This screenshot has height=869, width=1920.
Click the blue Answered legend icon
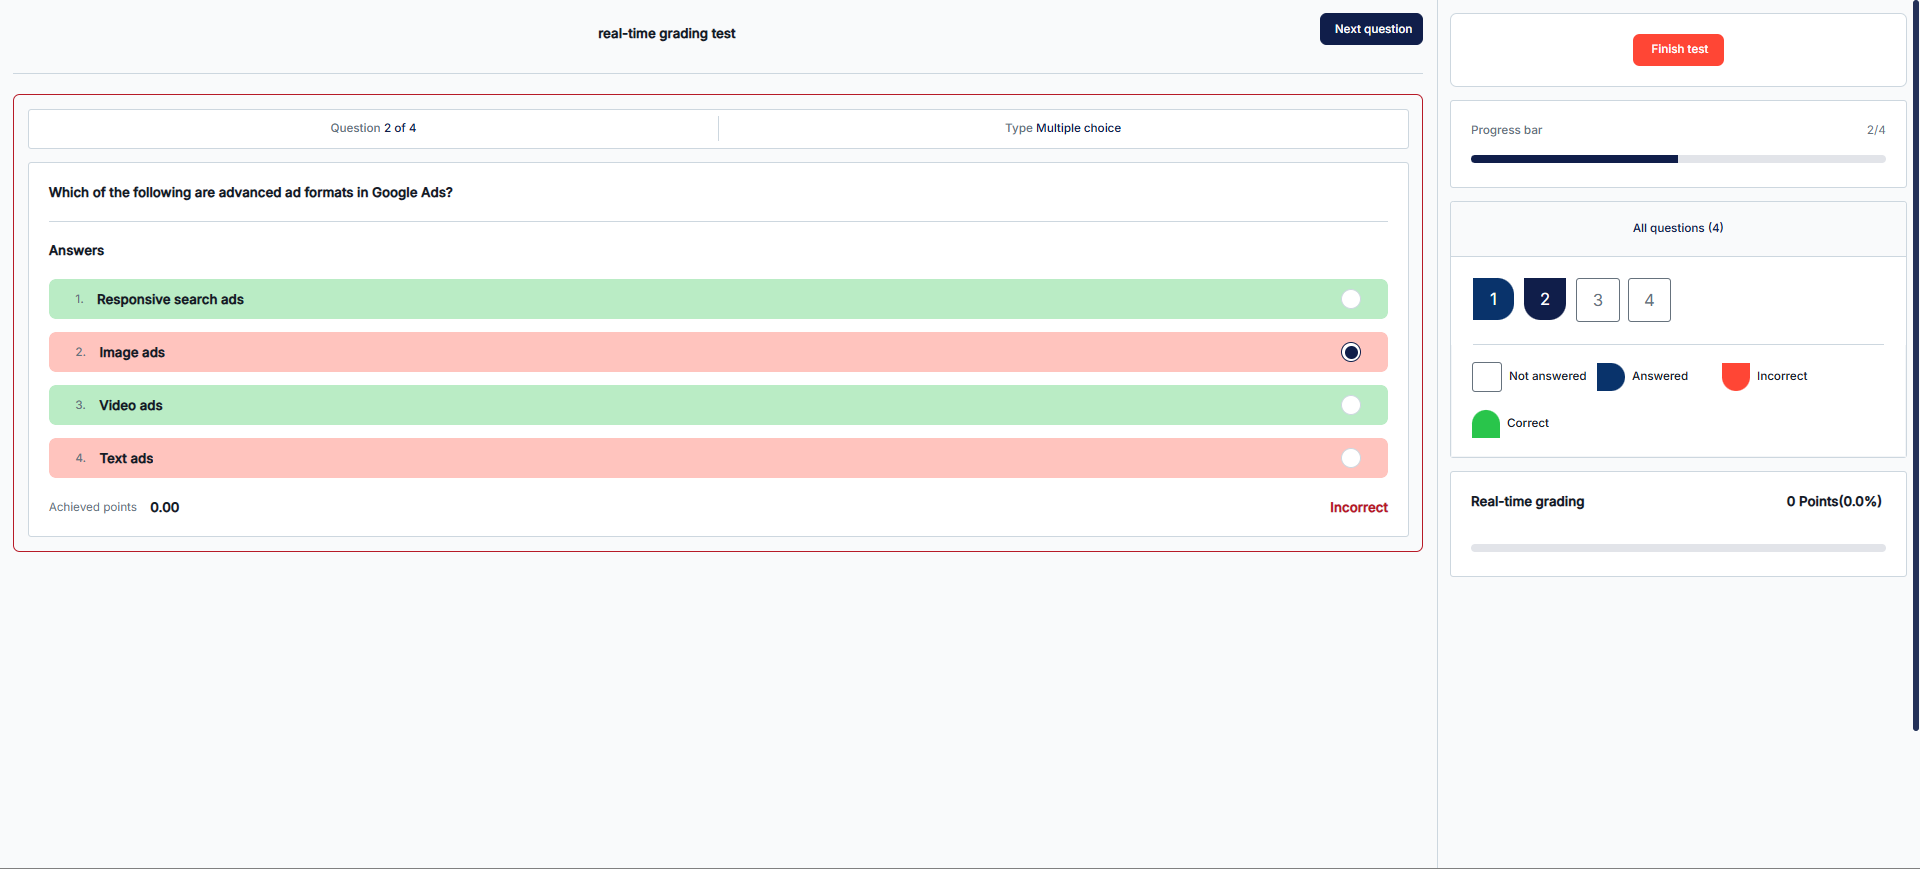pos(1610,377)
